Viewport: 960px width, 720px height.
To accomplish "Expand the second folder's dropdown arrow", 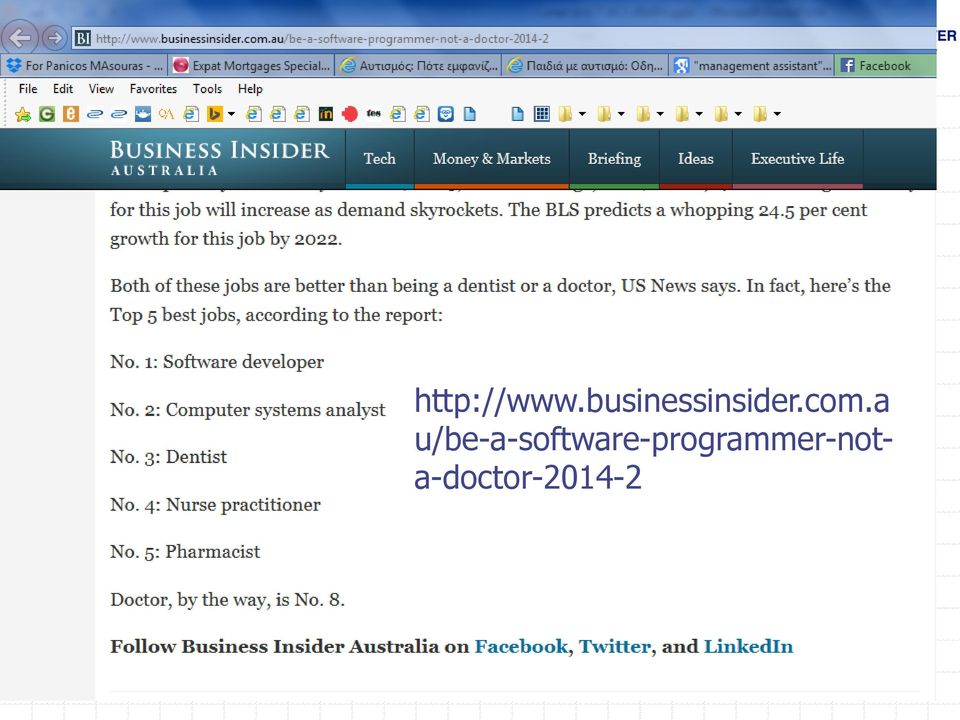I will (x=621, y=114).
